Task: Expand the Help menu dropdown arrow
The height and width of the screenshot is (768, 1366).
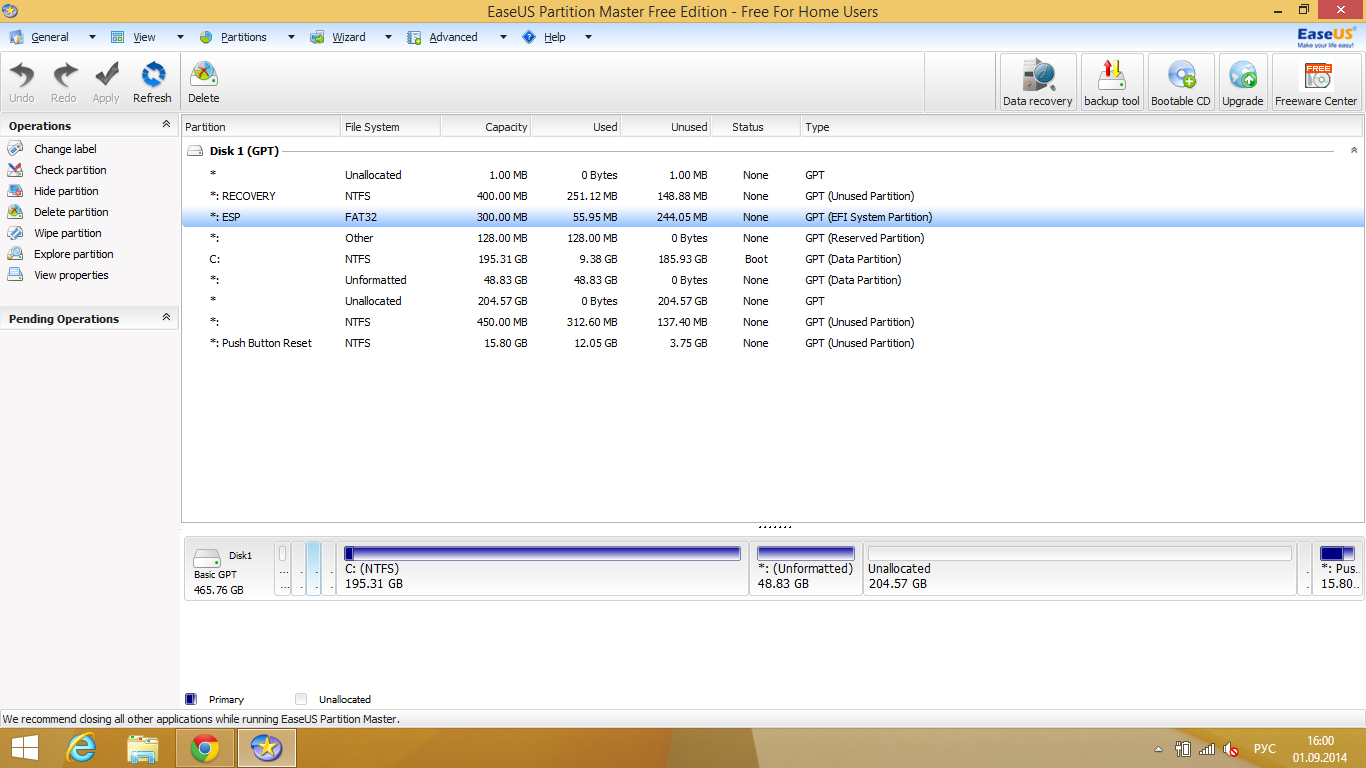Action: (x=588, y=37)
